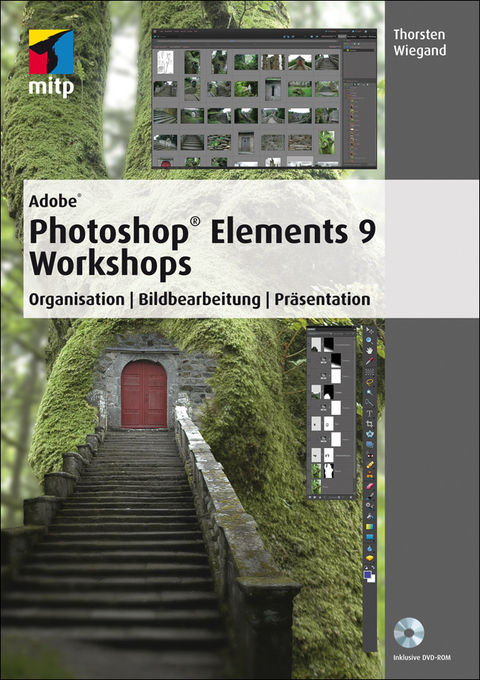The height and width of the screenshot is (680, 480).
Task: Select the Eyedropper tool
Action: tap(369, 361)
